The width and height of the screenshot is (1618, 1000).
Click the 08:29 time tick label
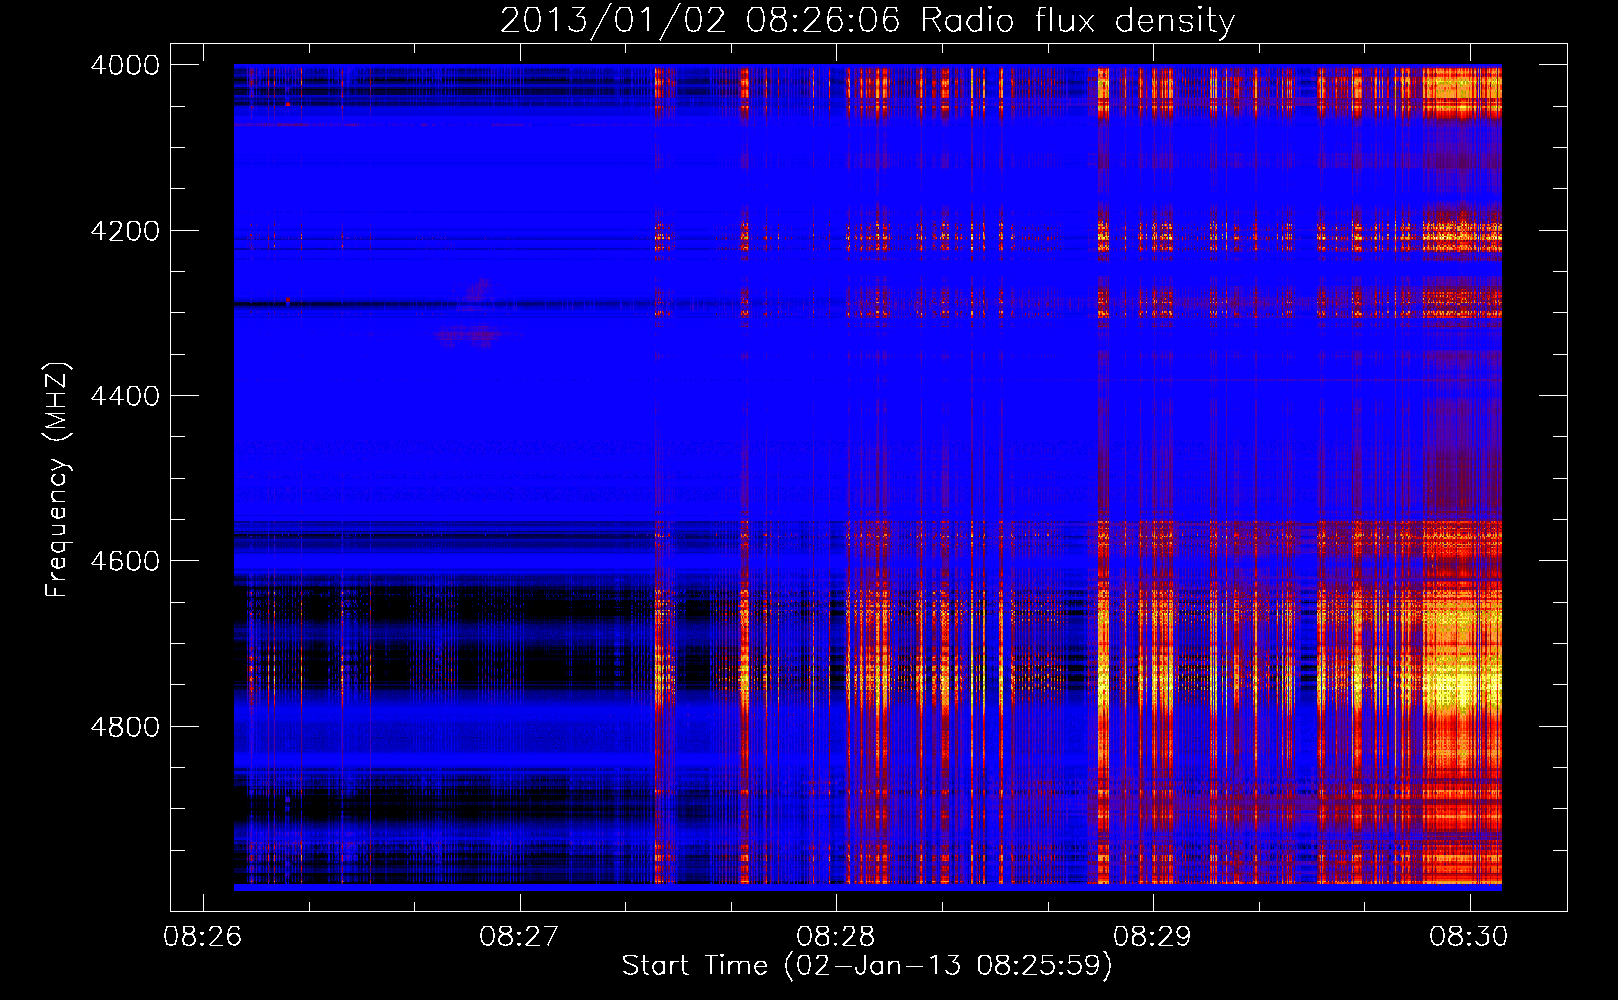1153,937
